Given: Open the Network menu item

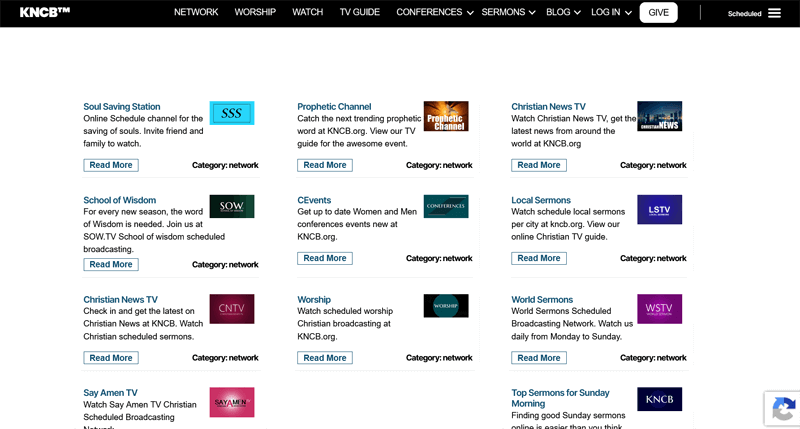Looking at the screenshot, I should pos(196,13).
